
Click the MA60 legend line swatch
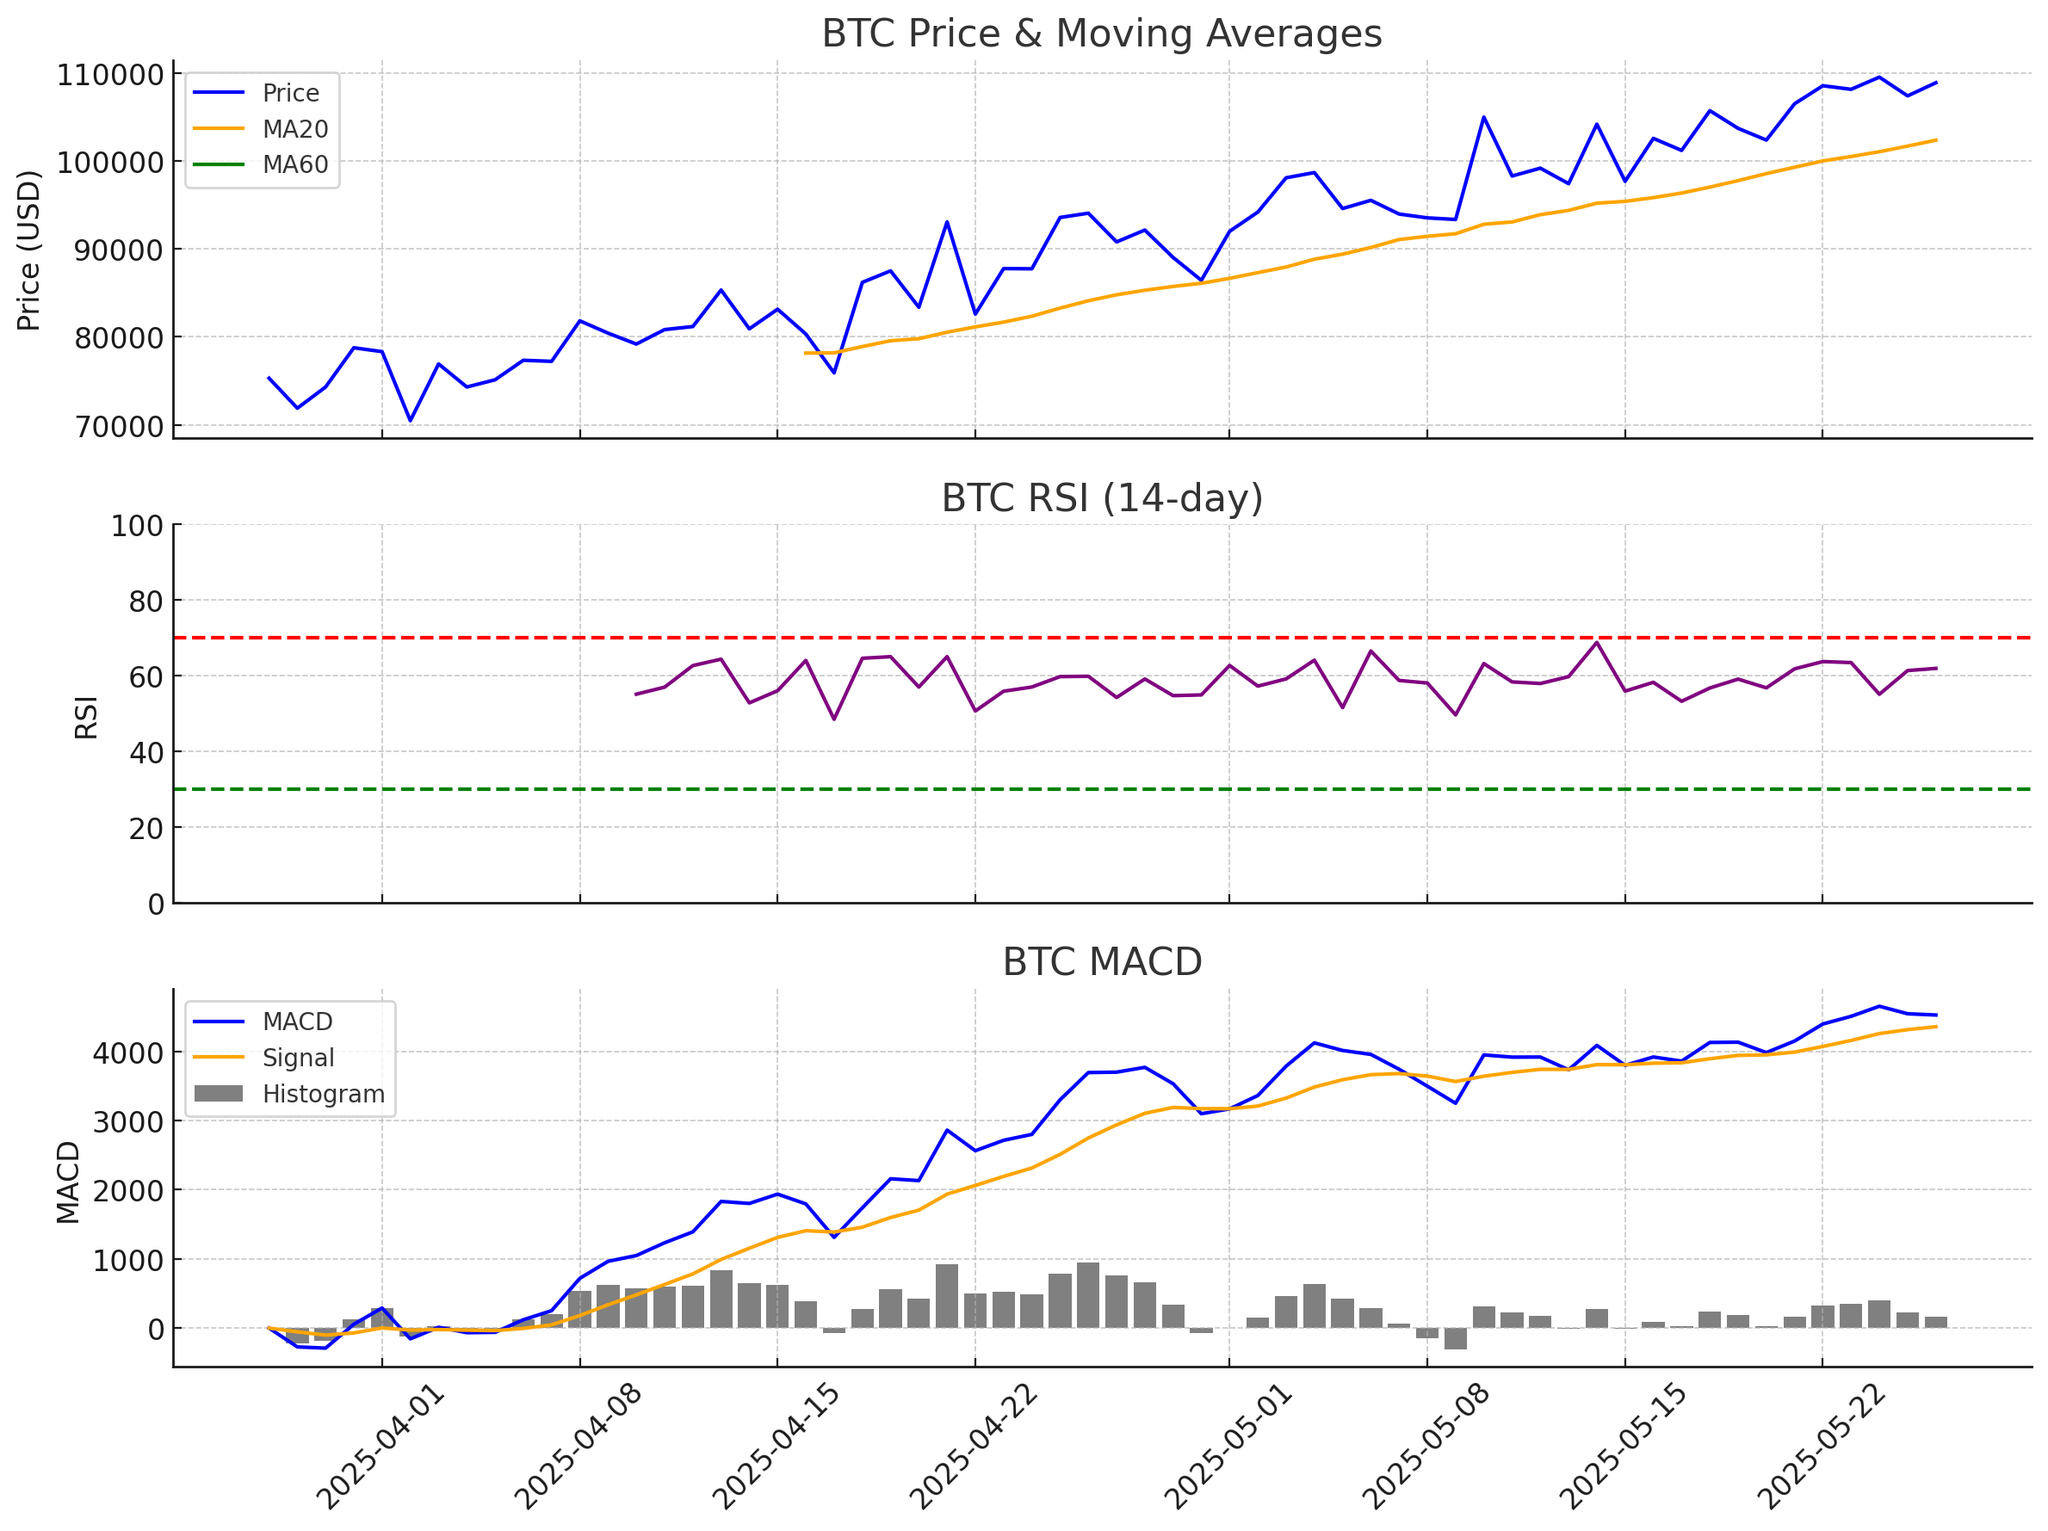tap(221, 166)
